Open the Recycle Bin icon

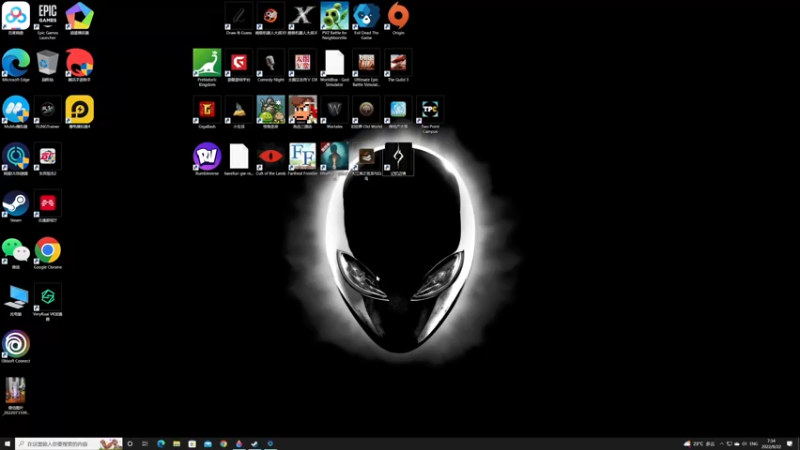coord(47,66)
